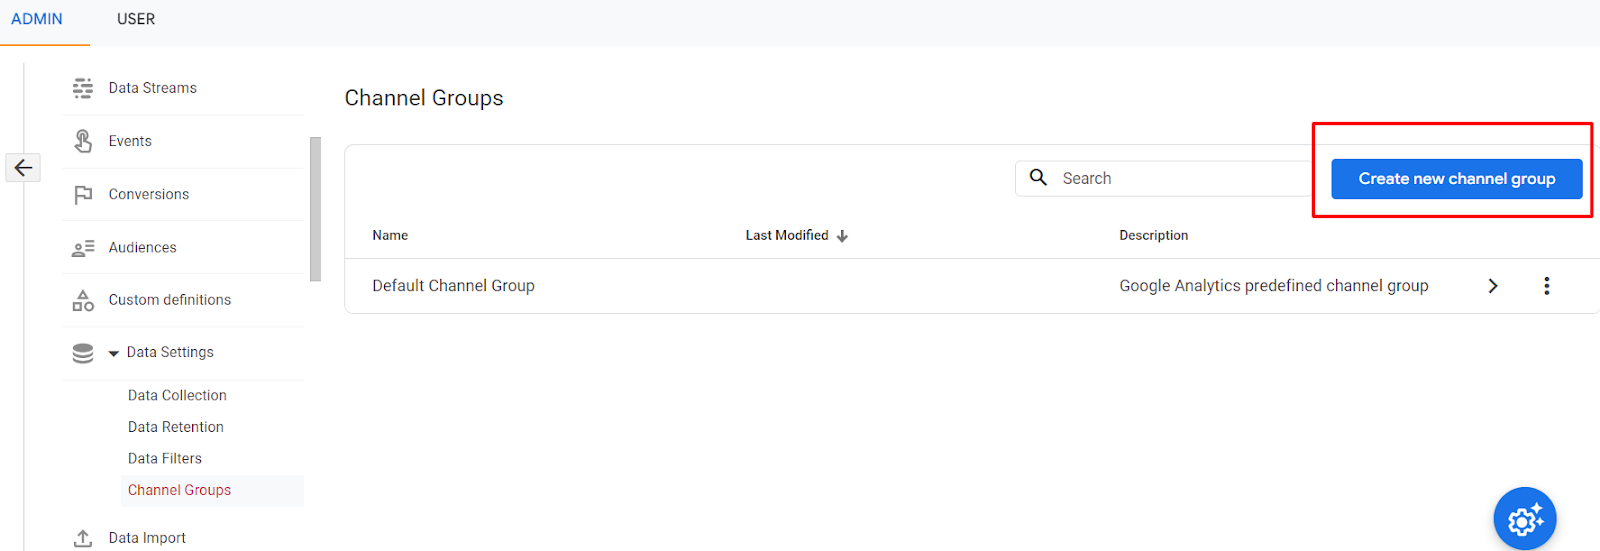The height and width of the screenshot is (551, 1600).
Task: Click the Data Import upload icon
Action: click(x=83, y=538)
